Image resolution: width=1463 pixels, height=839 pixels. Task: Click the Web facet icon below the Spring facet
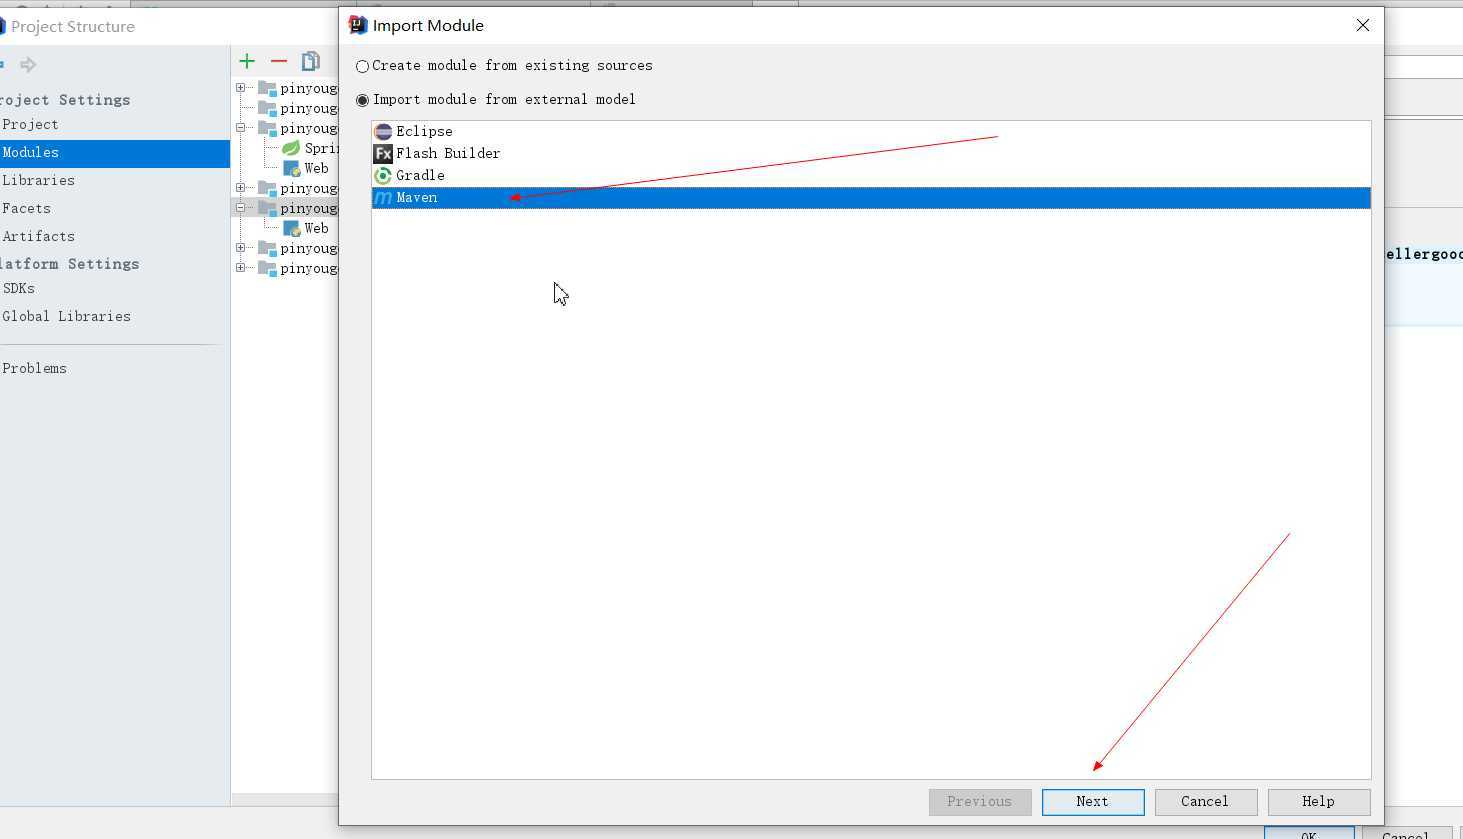(292, 168)
